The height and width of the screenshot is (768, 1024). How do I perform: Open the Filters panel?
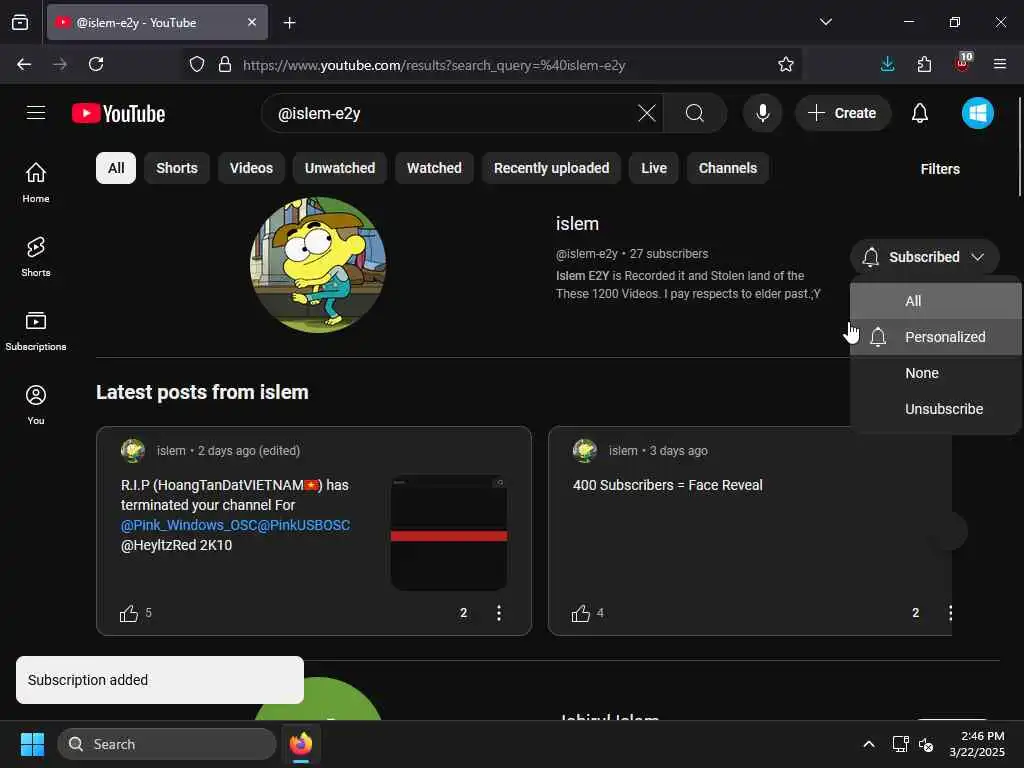(x=940, y=168)
